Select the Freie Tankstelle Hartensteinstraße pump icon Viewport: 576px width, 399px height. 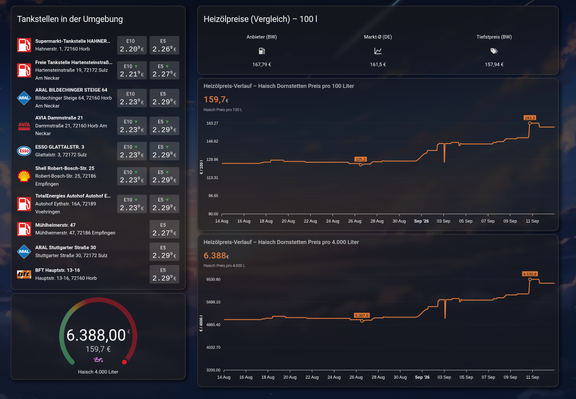[x=24, y=70]
